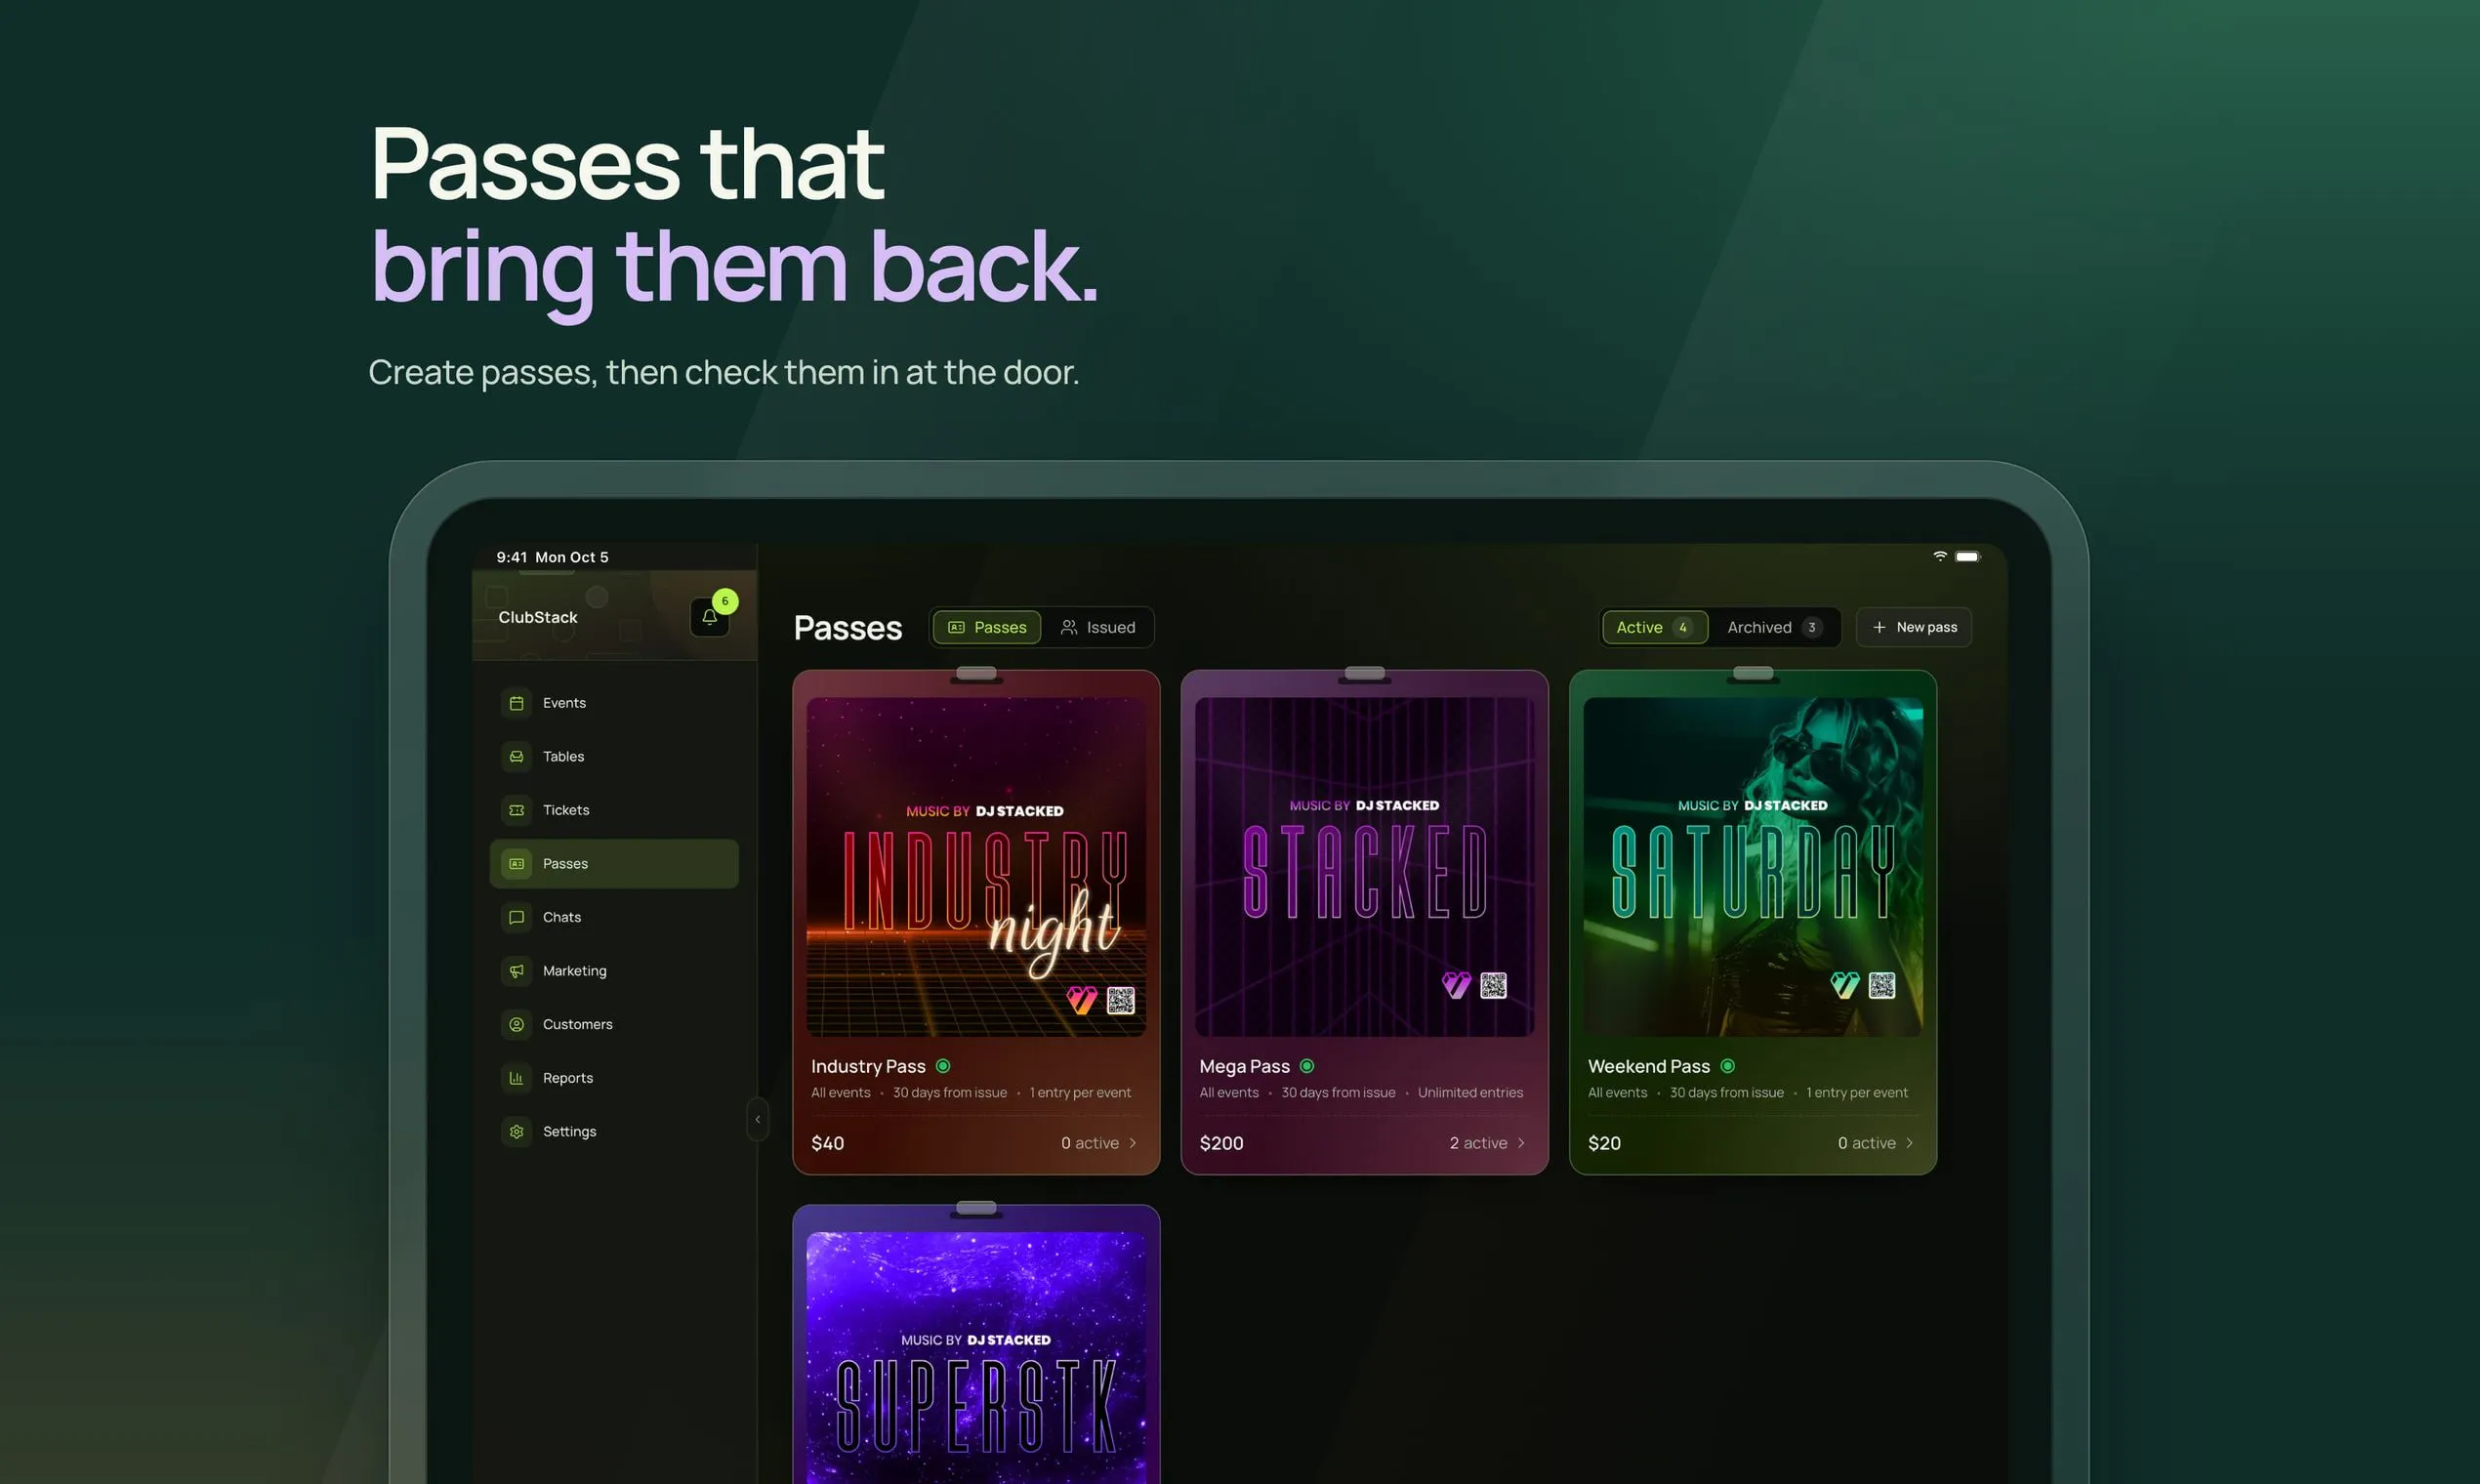Select the Archived filter tab
Image resolution: width=2480 pixels, height=1484 pixels.
pos(1774,627)
